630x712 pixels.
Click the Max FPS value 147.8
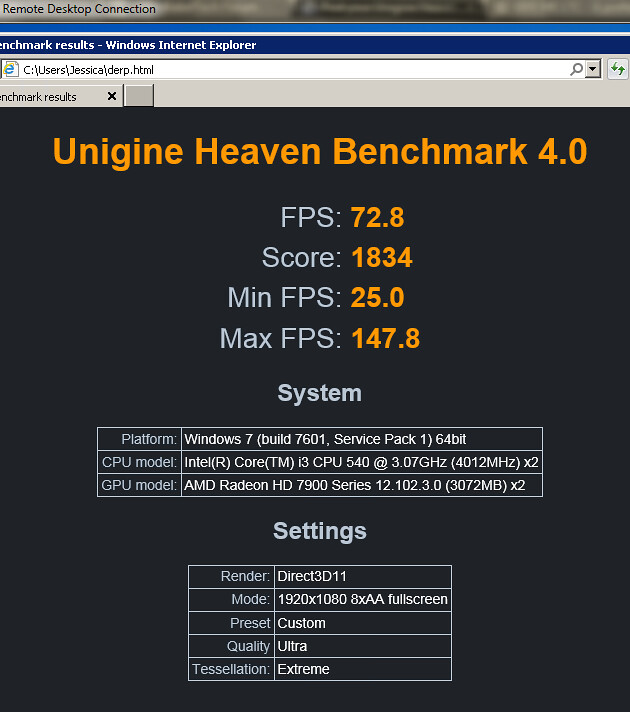385,339
